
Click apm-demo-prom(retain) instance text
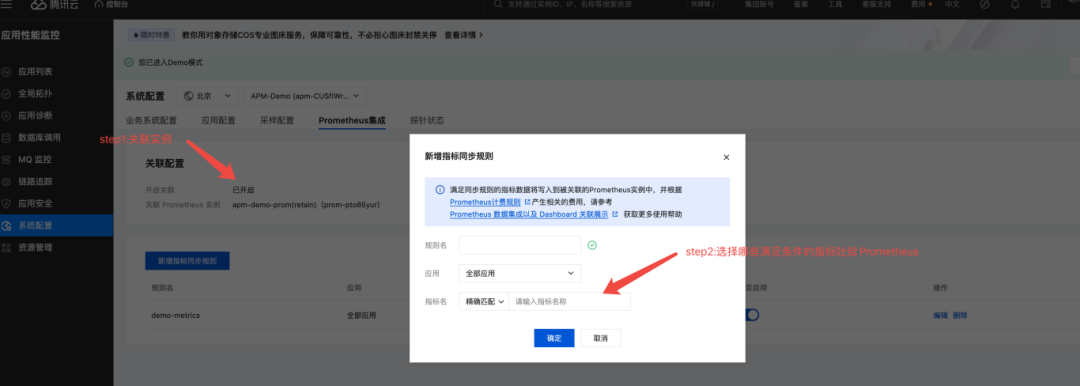306,205
